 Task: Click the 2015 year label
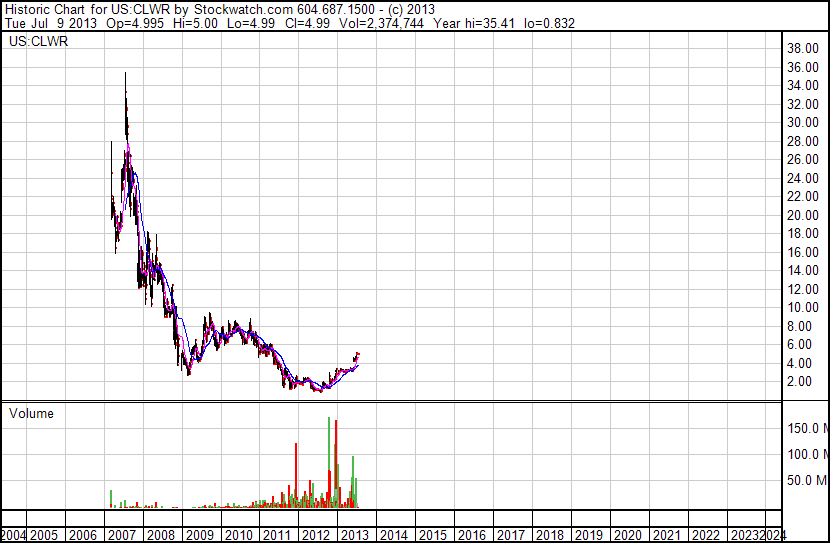(432, 535)
